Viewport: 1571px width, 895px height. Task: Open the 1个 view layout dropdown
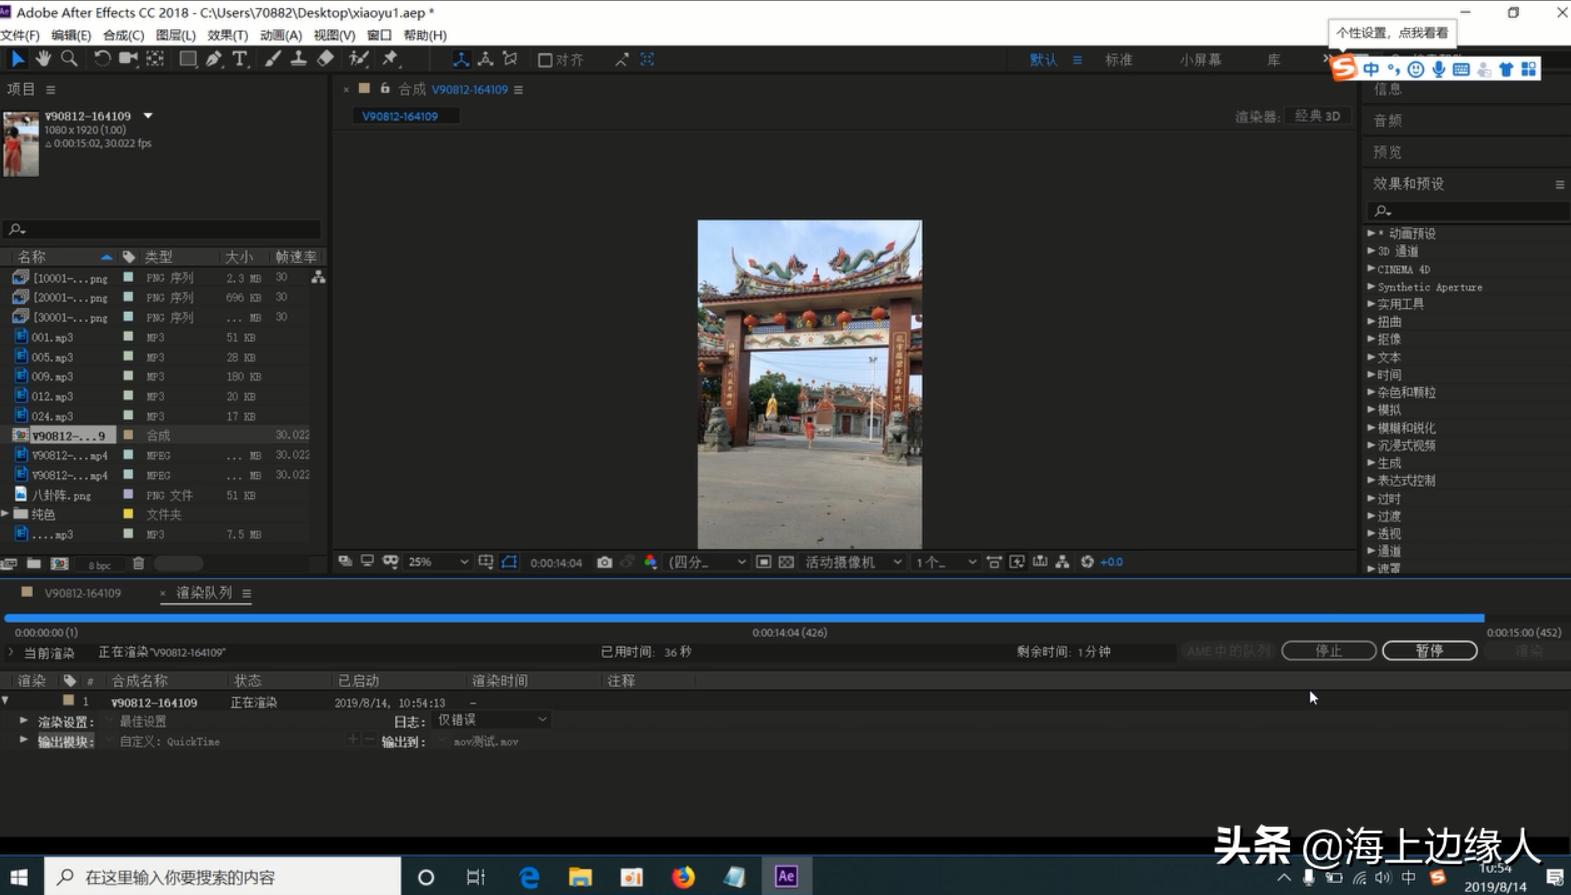pos(945,562)
